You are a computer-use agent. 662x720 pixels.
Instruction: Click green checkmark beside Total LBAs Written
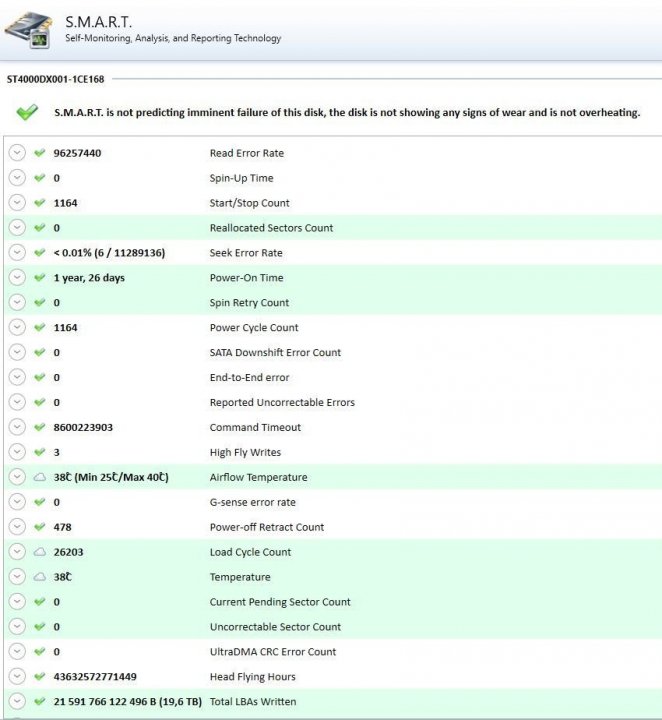[40, 702]
